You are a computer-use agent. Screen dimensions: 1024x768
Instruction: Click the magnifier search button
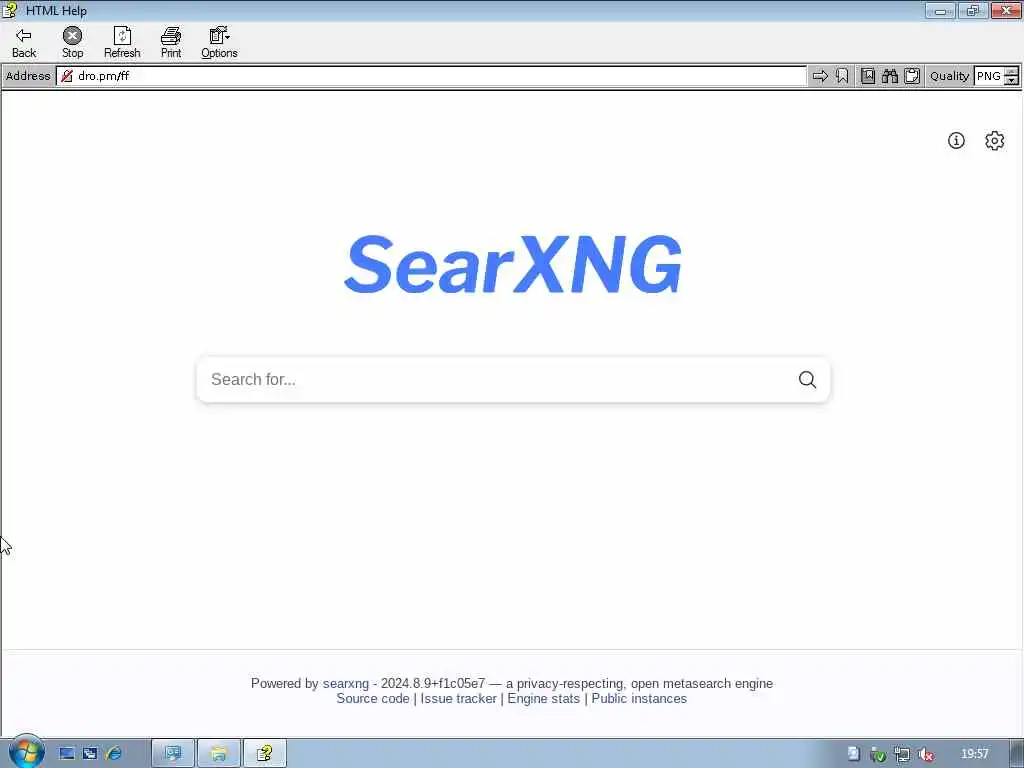pyautogui.click(x=807, y=379)
